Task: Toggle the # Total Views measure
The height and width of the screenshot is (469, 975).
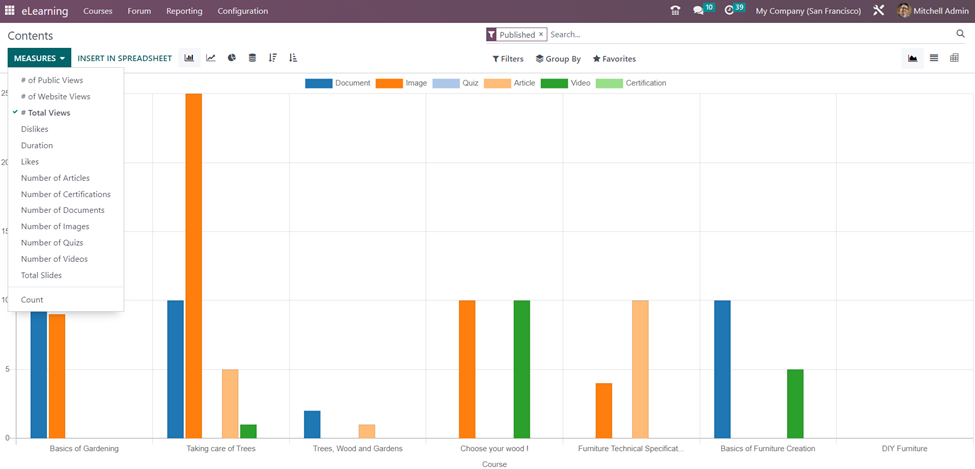Action: tap(45, 113)
